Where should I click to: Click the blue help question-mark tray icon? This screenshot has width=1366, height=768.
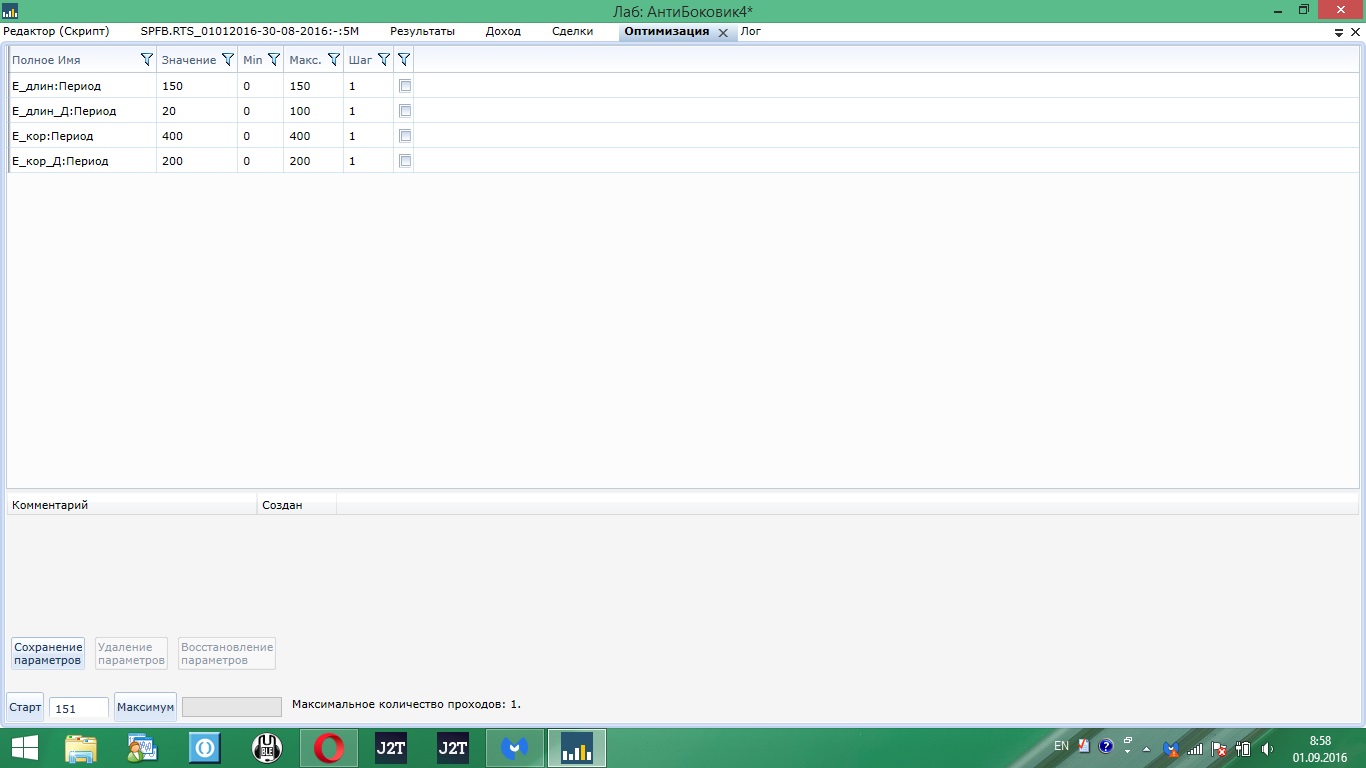[1105, 746]
